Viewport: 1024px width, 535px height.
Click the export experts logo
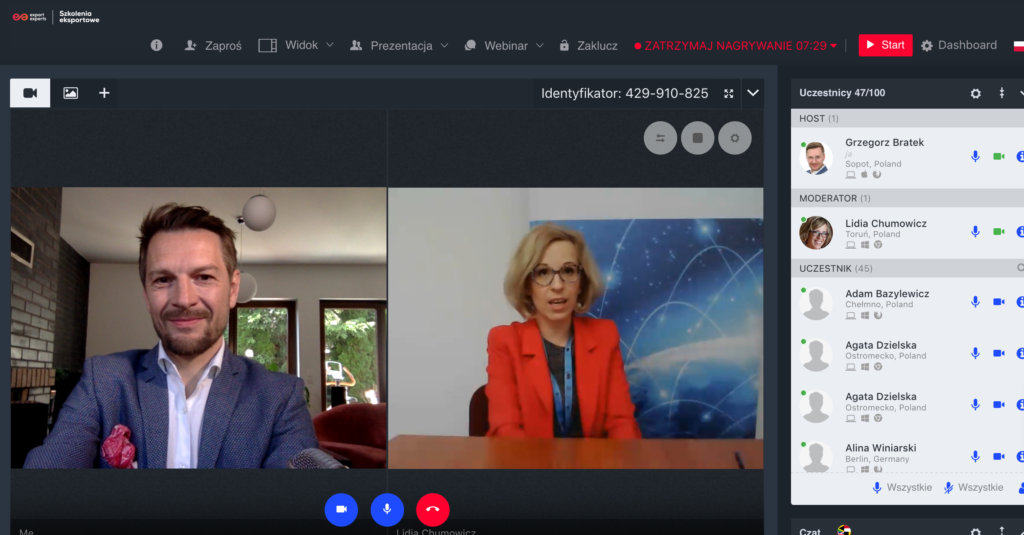coord(29,17)
